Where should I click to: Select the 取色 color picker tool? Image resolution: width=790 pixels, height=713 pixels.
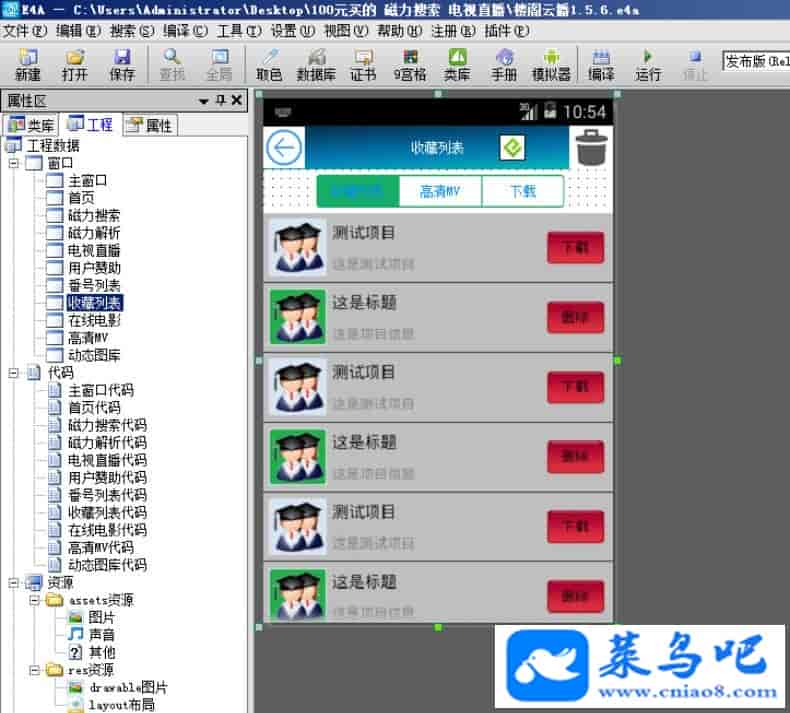tap(269, 64)
